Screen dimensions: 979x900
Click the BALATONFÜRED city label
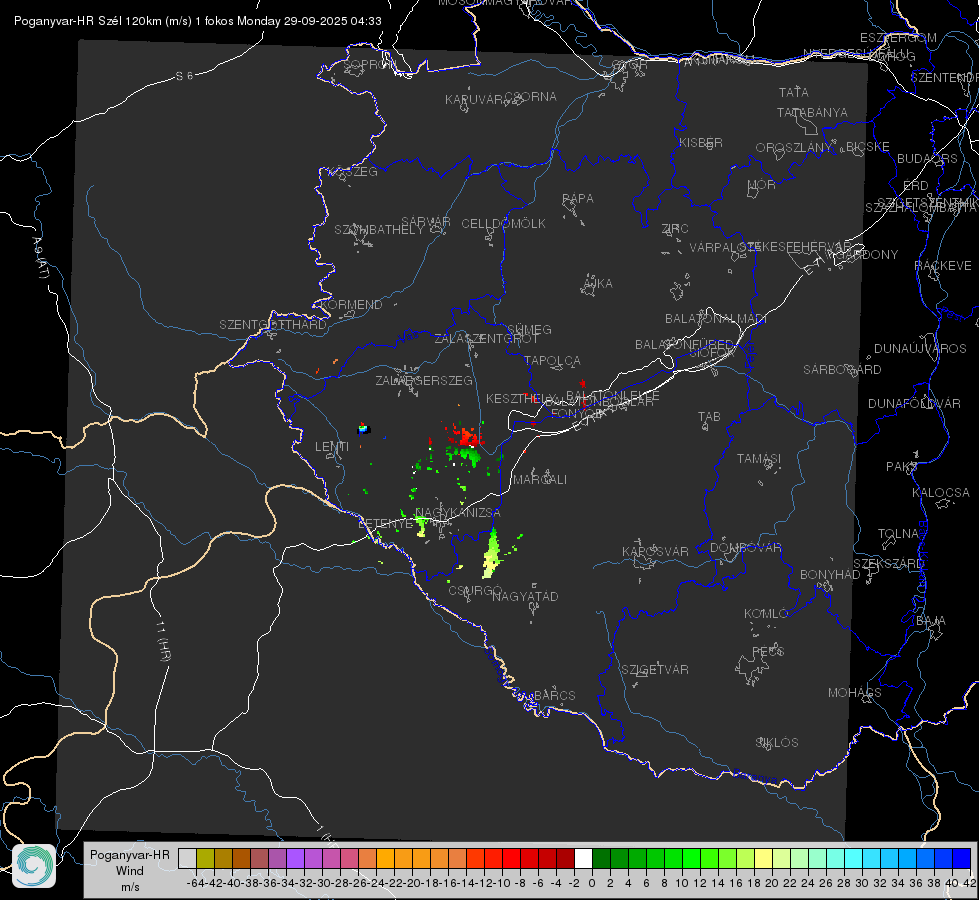(x=684, y=345)
